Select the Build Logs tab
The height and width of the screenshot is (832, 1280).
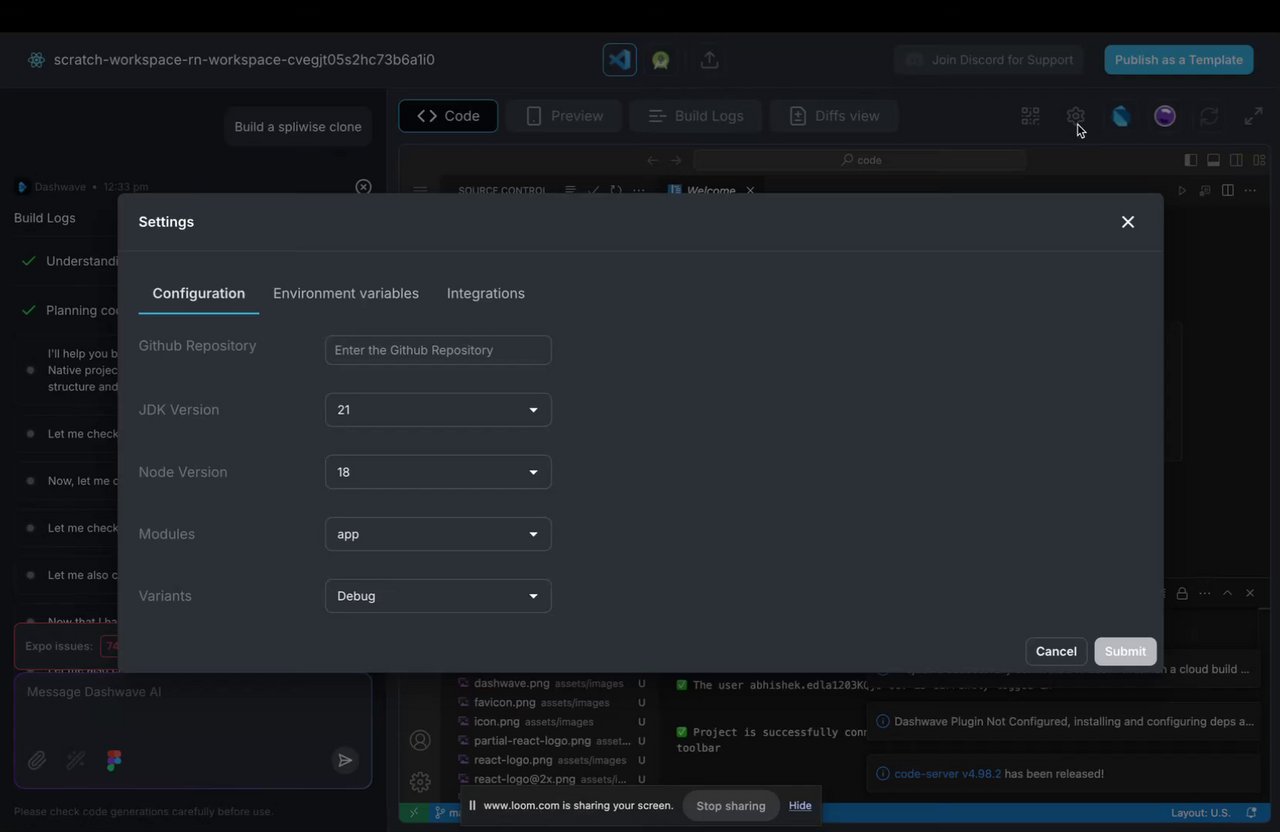coord(695,116)
